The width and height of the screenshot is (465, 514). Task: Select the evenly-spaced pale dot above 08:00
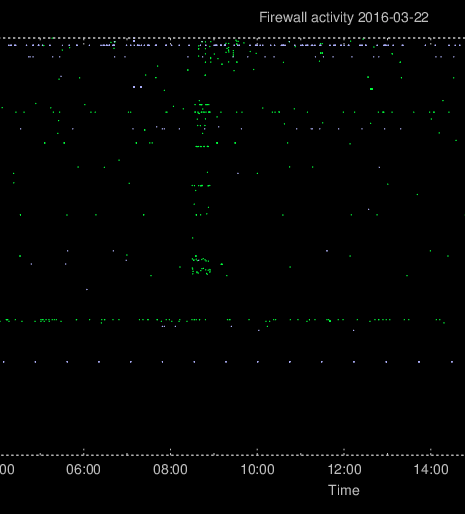click(162, 362)
